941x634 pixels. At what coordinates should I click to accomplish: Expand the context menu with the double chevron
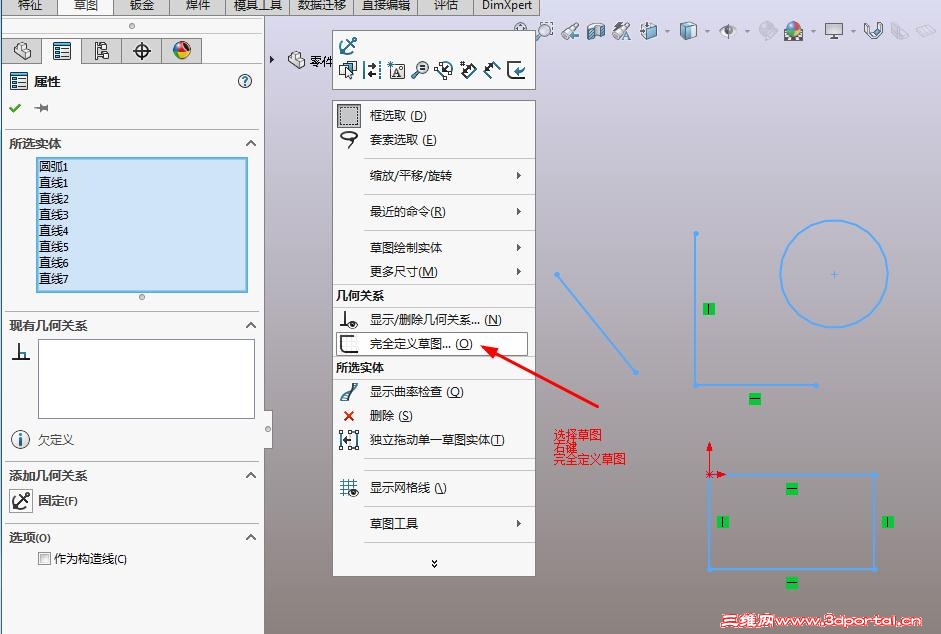point(434,563)
